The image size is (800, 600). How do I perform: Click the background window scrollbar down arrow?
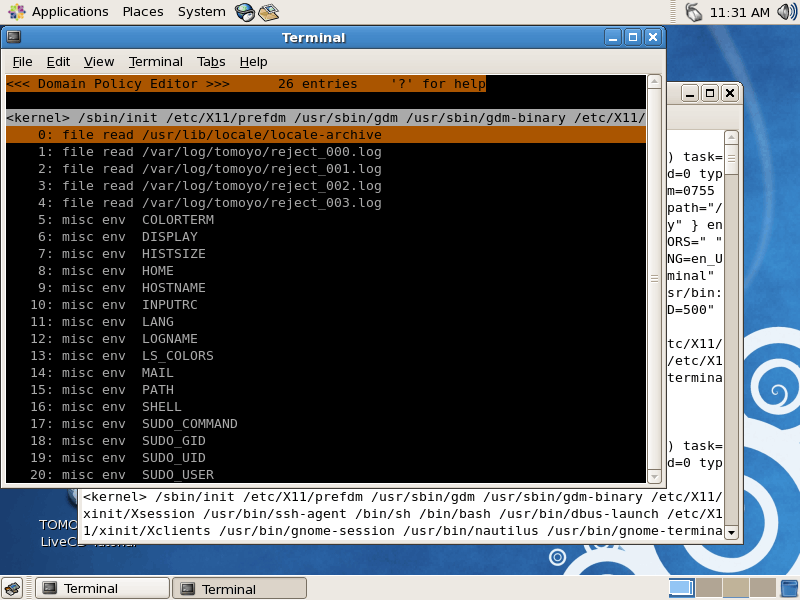tap(731, 533)
